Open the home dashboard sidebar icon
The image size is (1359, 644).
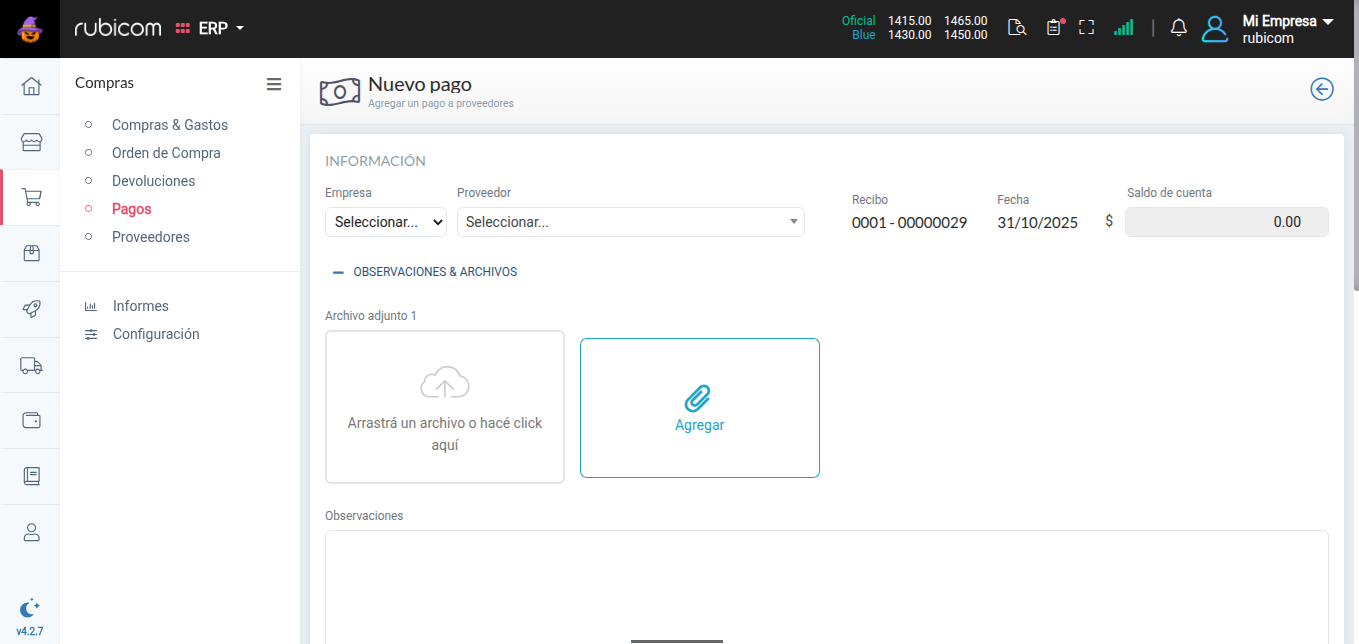point(31,86)
